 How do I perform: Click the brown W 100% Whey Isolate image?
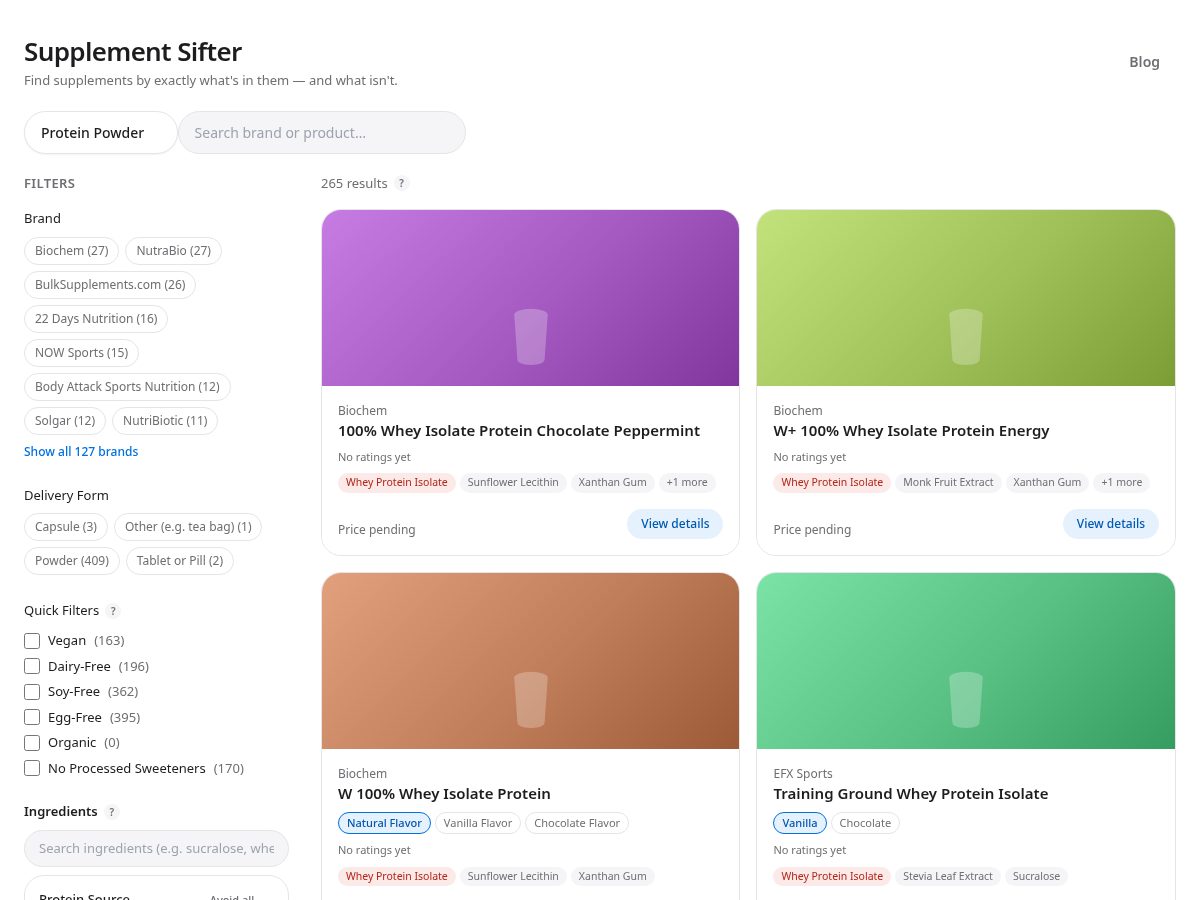point(530,661)
